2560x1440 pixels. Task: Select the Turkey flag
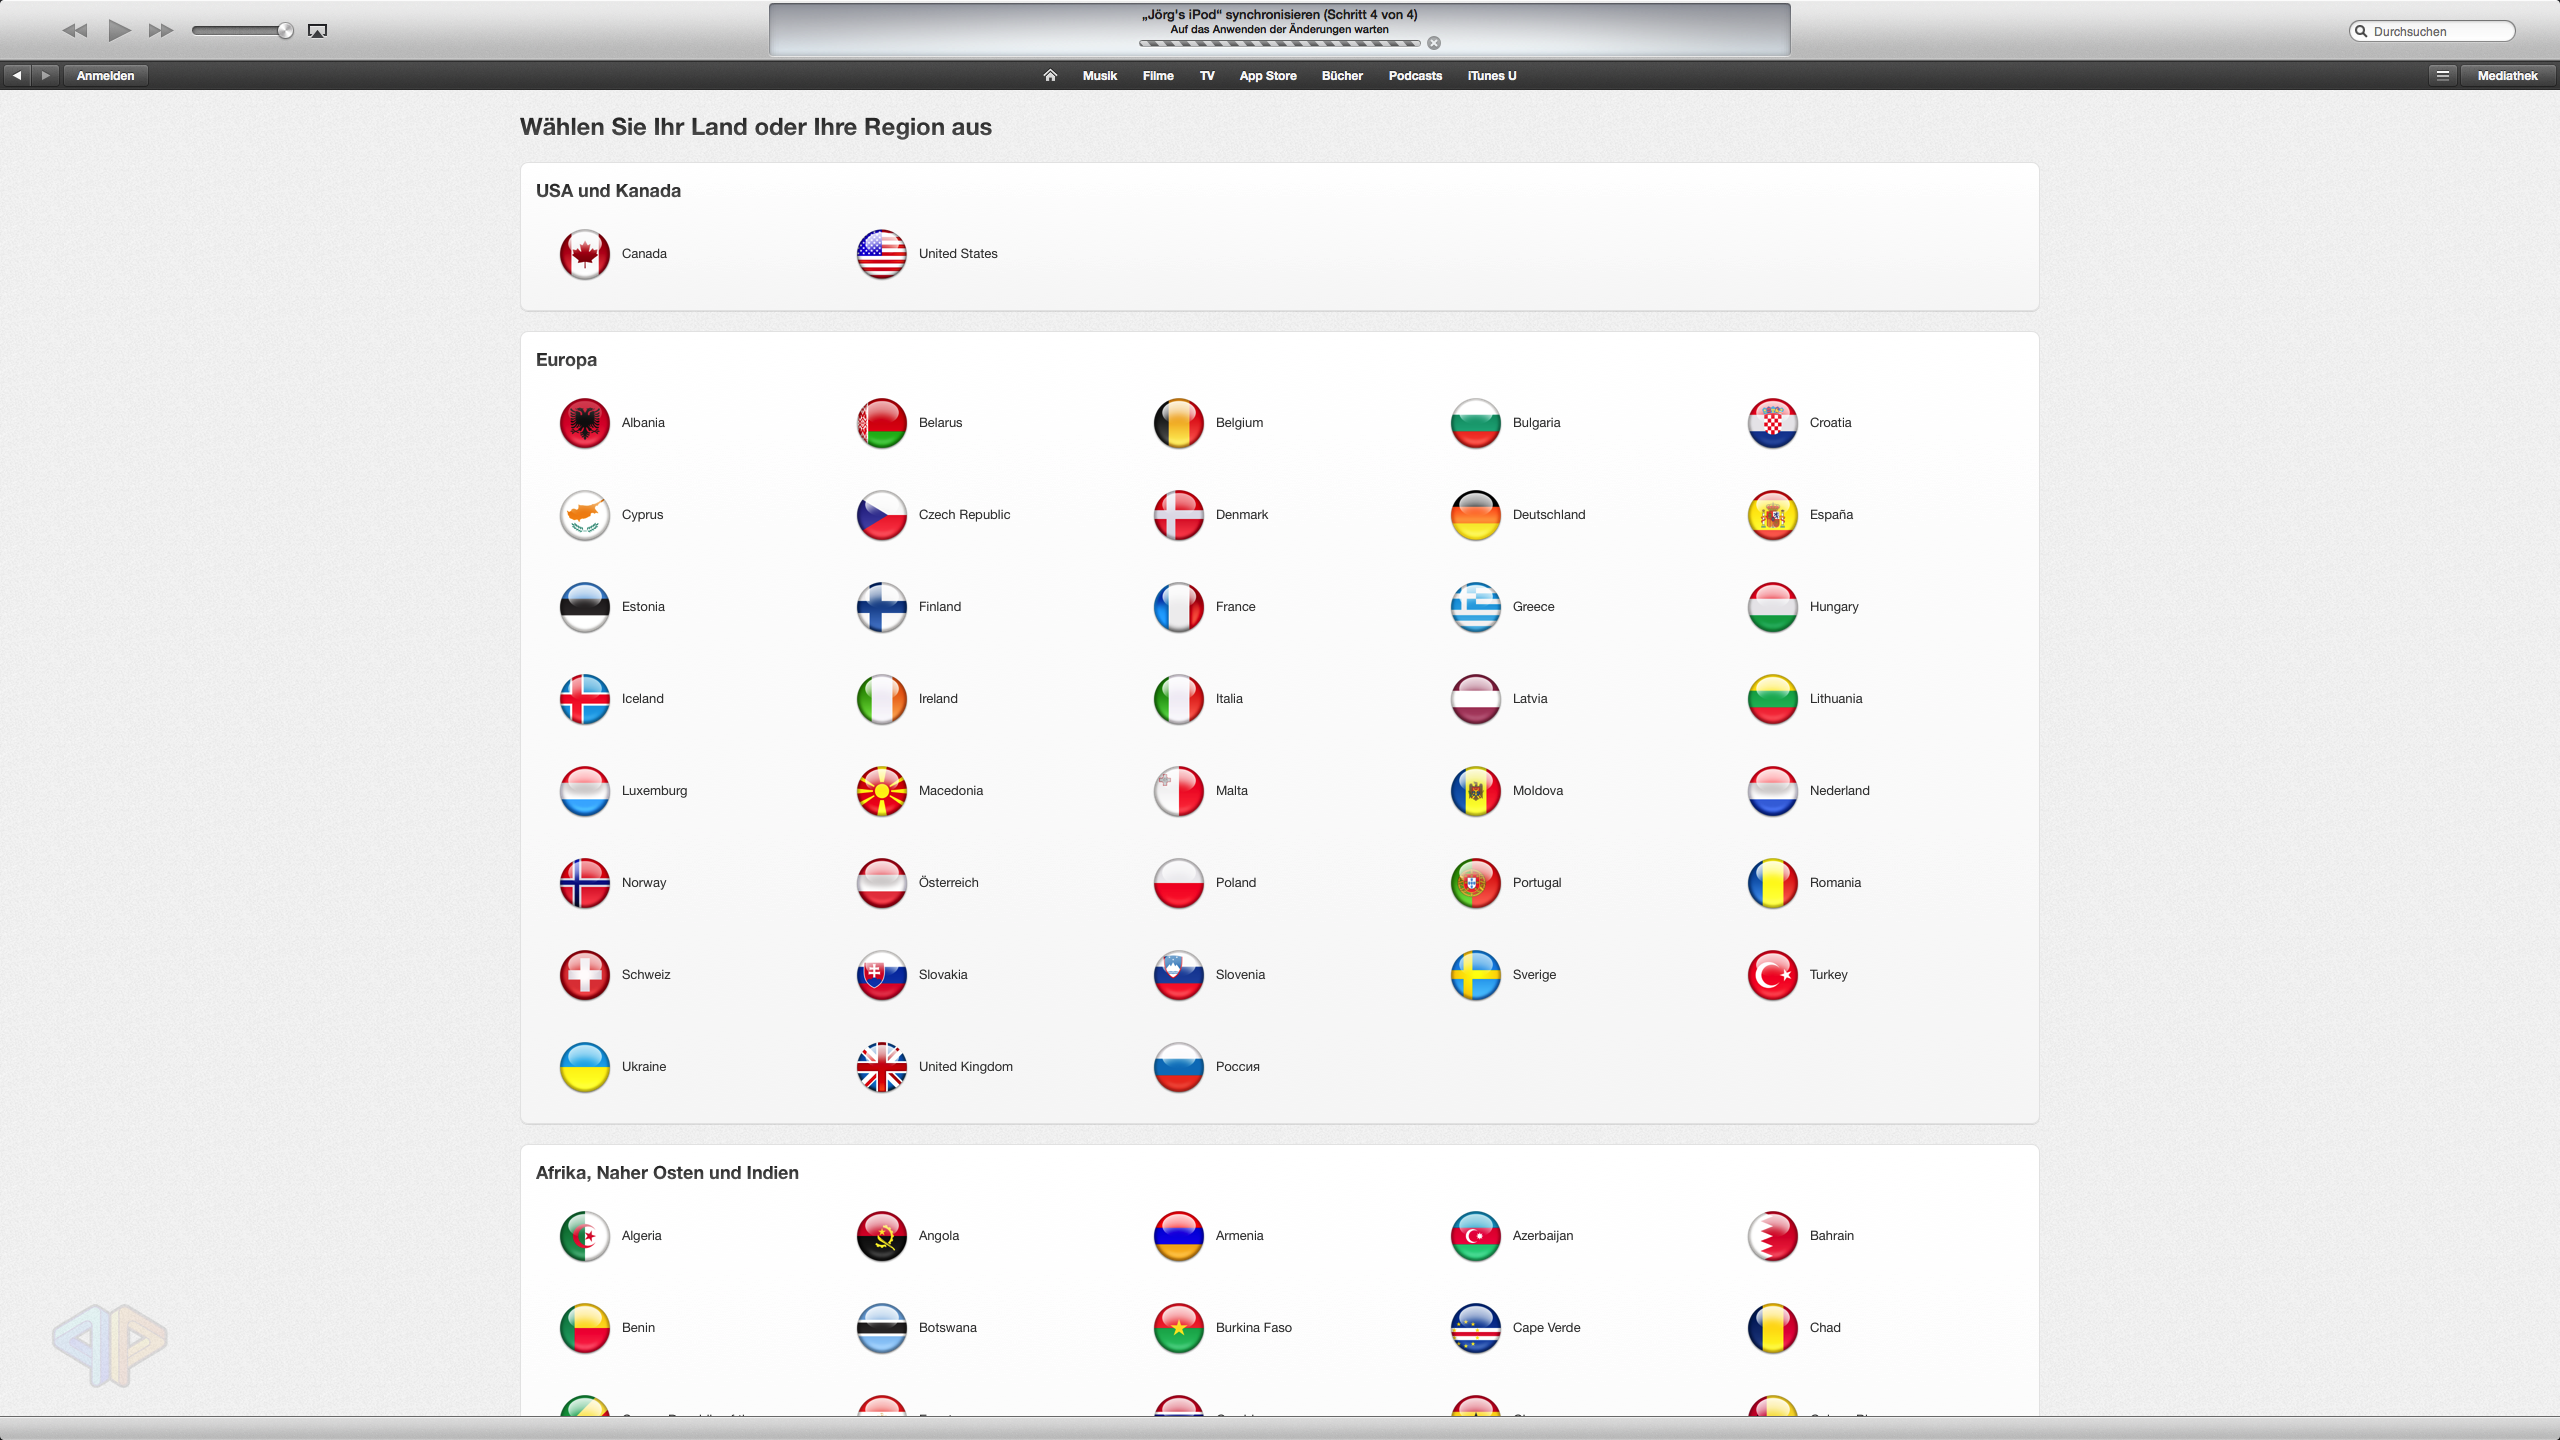(1771, 974)
